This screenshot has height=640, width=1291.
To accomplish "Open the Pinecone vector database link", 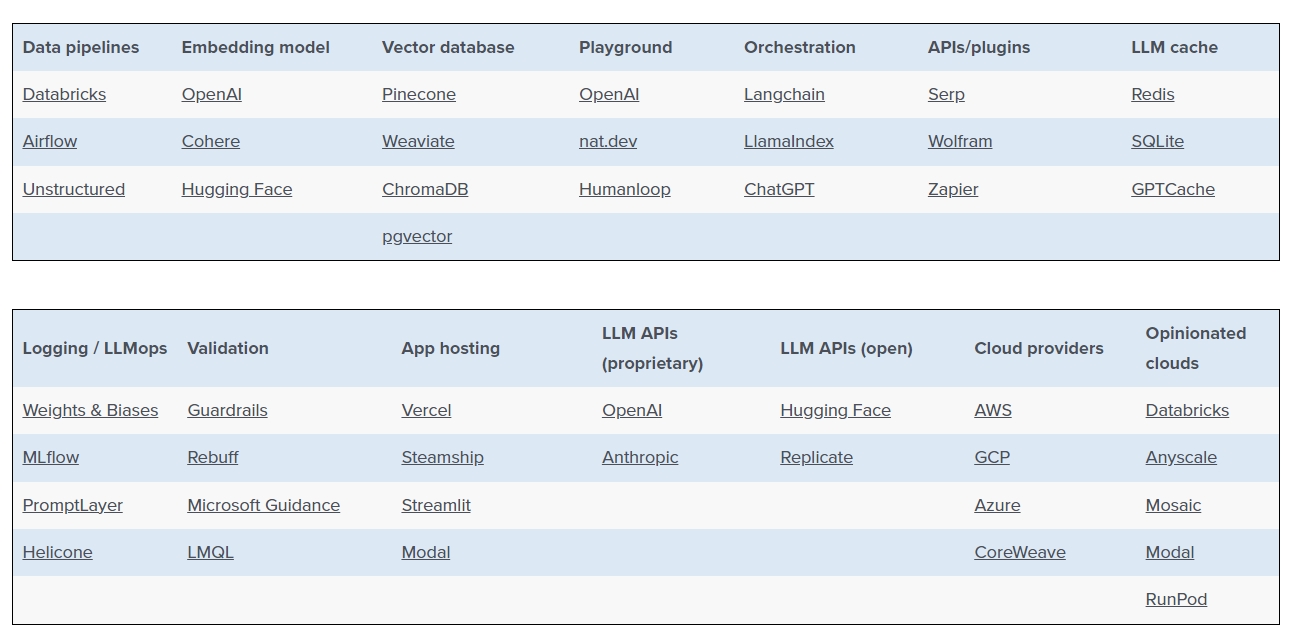I will 418,94.
